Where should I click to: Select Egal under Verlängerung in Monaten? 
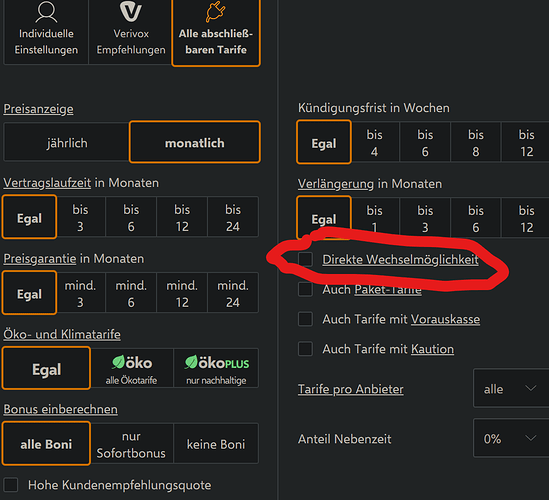pos(324,218)
